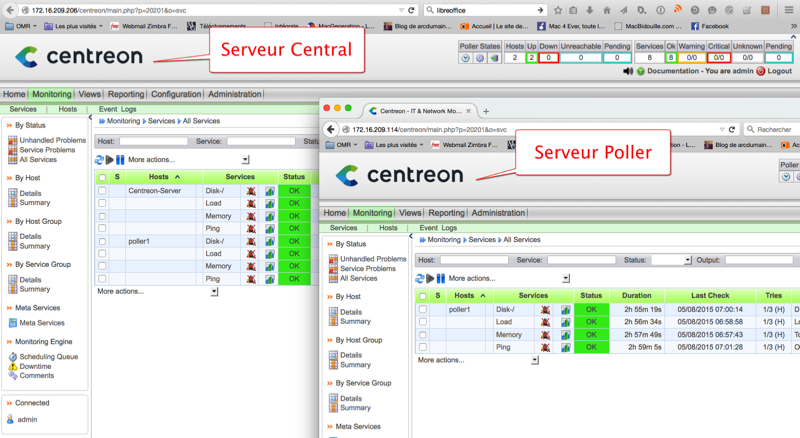Switch to the Reporting tab in the poller window
800x438 pixels.
(x=446, y=213)
